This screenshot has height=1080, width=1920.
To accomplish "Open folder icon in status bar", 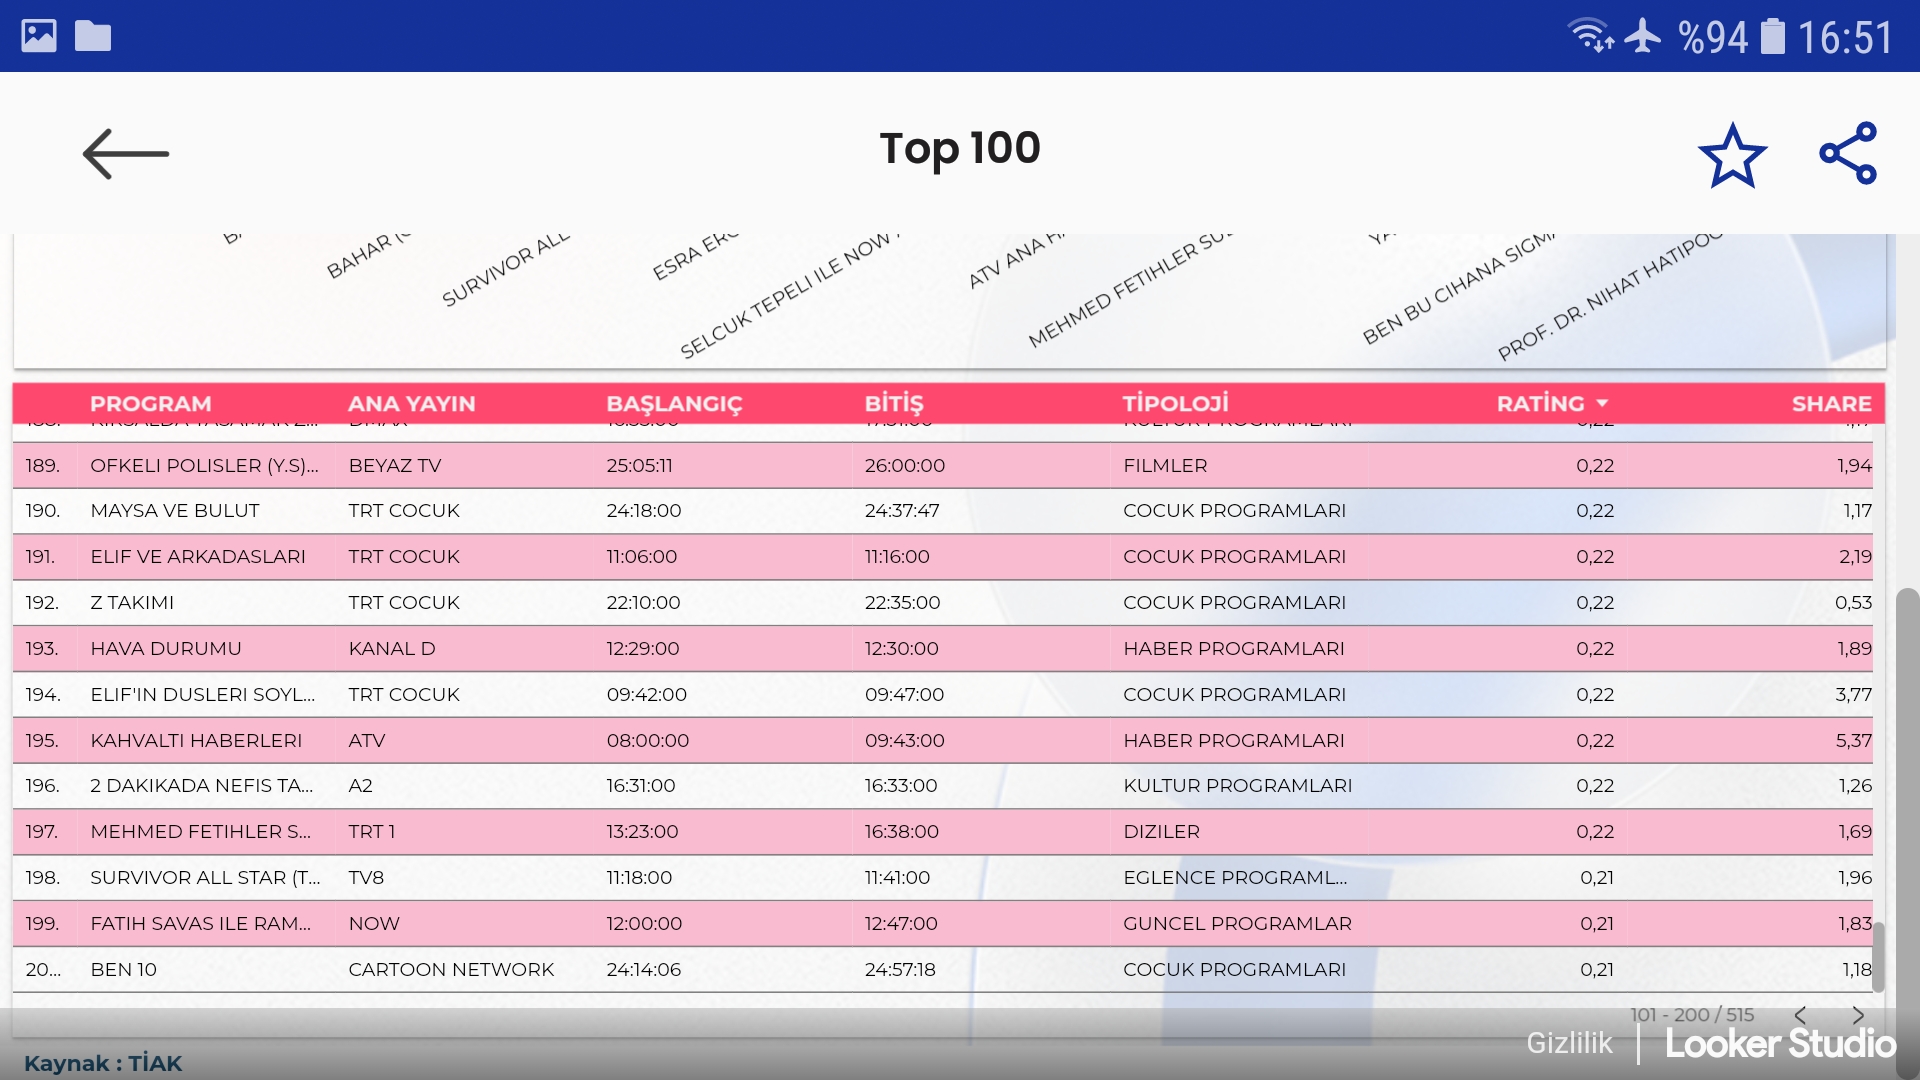I will coord(93,36).
